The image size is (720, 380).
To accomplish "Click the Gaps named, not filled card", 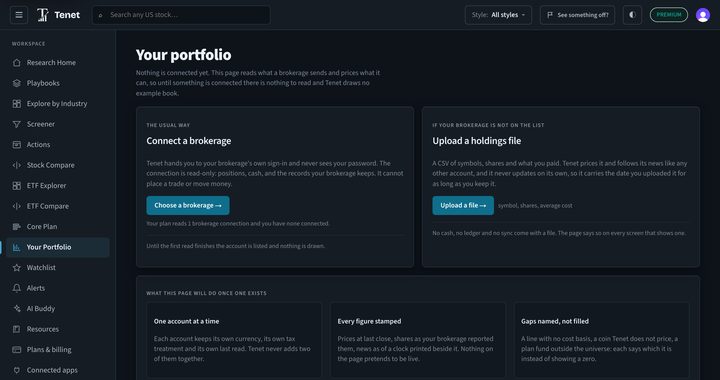I will 602,340.
